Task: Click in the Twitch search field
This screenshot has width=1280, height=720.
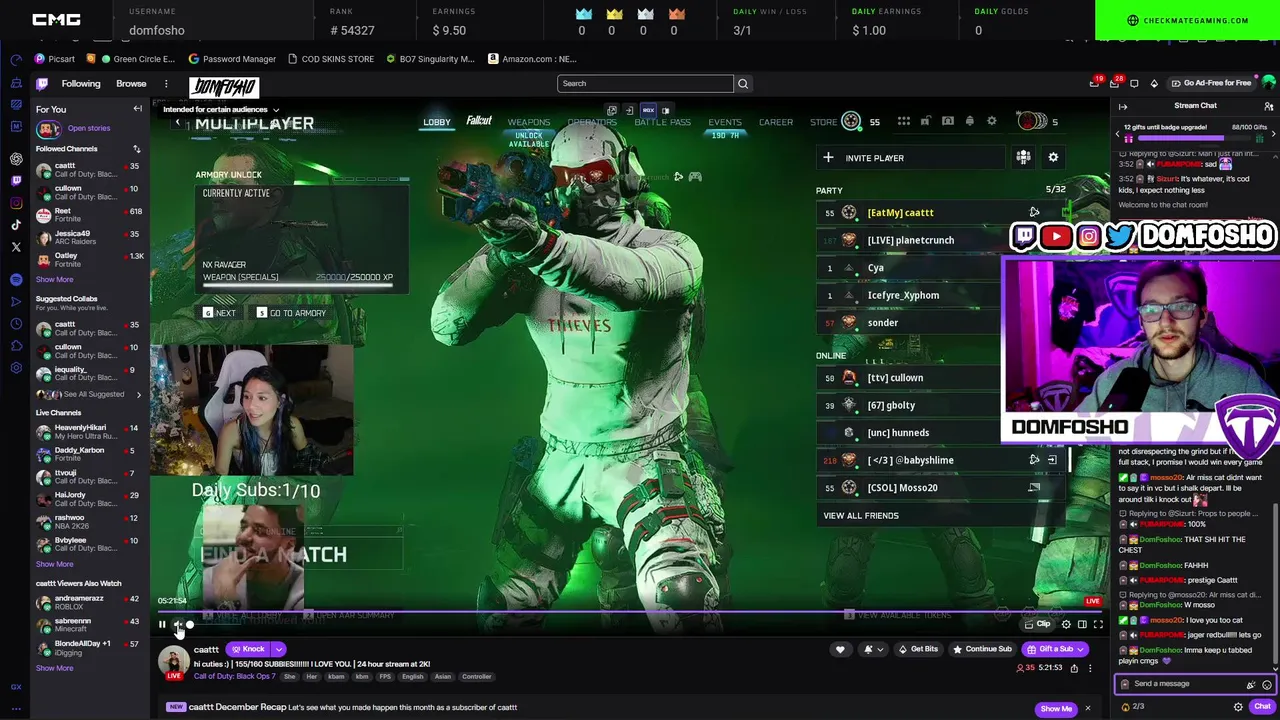Action: click(x=645, y=84)
